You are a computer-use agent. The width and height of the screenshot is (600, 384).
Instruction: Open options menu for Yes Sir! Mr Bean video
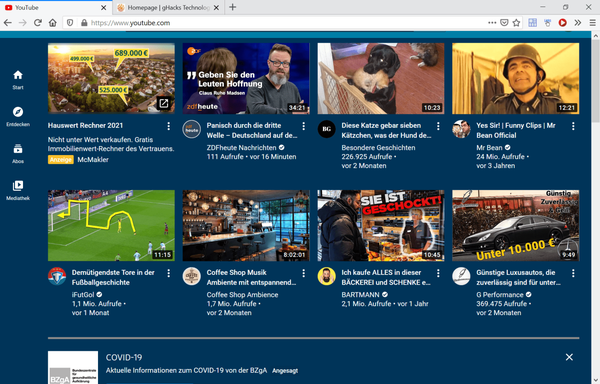(x=573, y=126)
